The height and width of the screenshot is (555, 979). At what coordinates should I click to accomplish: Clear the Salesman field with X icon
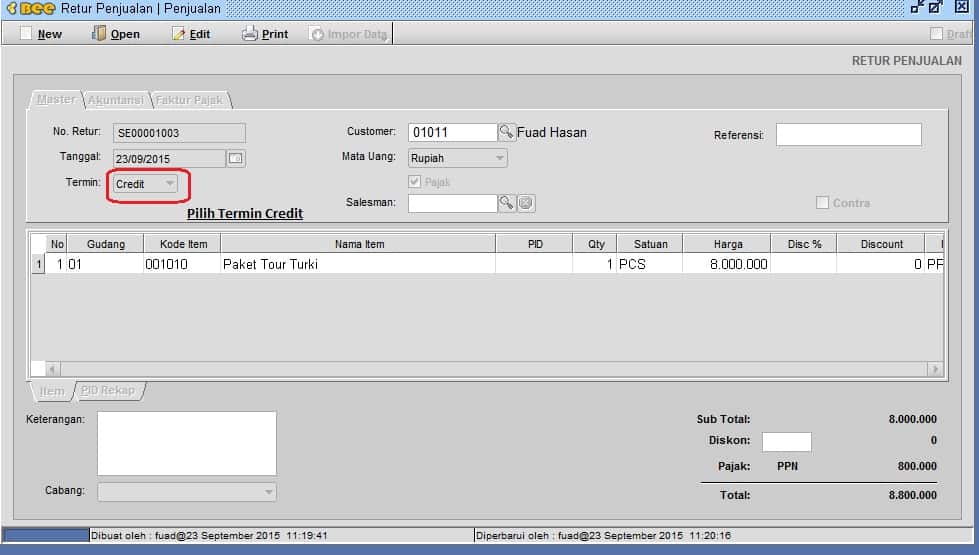(x=526, y=203)
